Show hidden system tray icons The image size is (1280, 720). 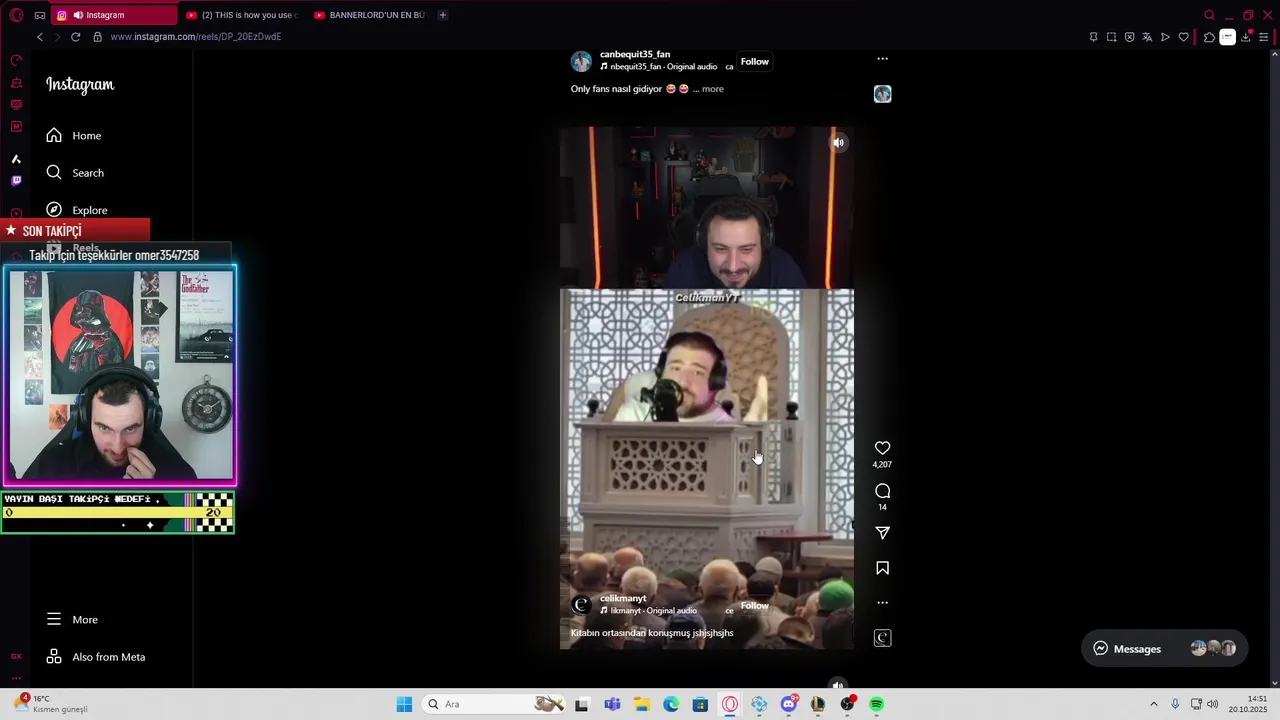tap(1153, 704)
